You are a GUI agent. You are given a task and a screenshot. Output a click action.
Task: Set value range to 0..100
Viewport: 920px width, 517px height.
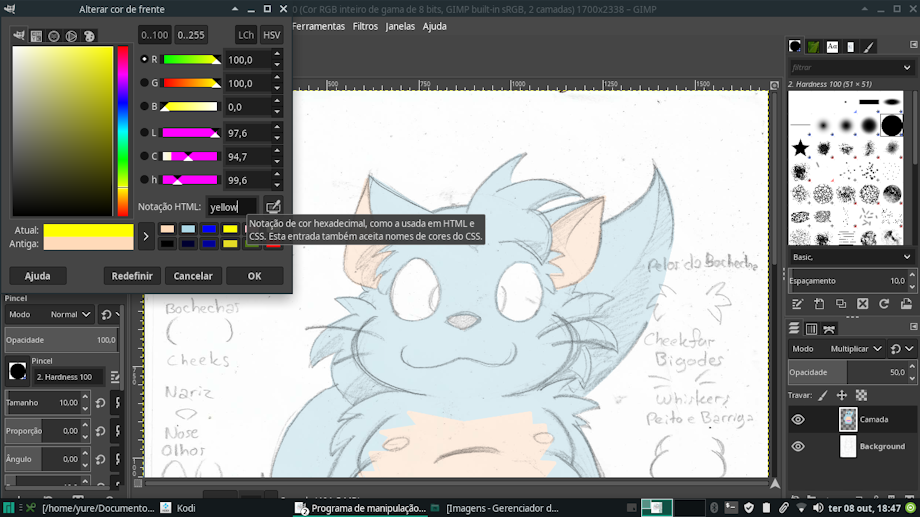[154, 35]
